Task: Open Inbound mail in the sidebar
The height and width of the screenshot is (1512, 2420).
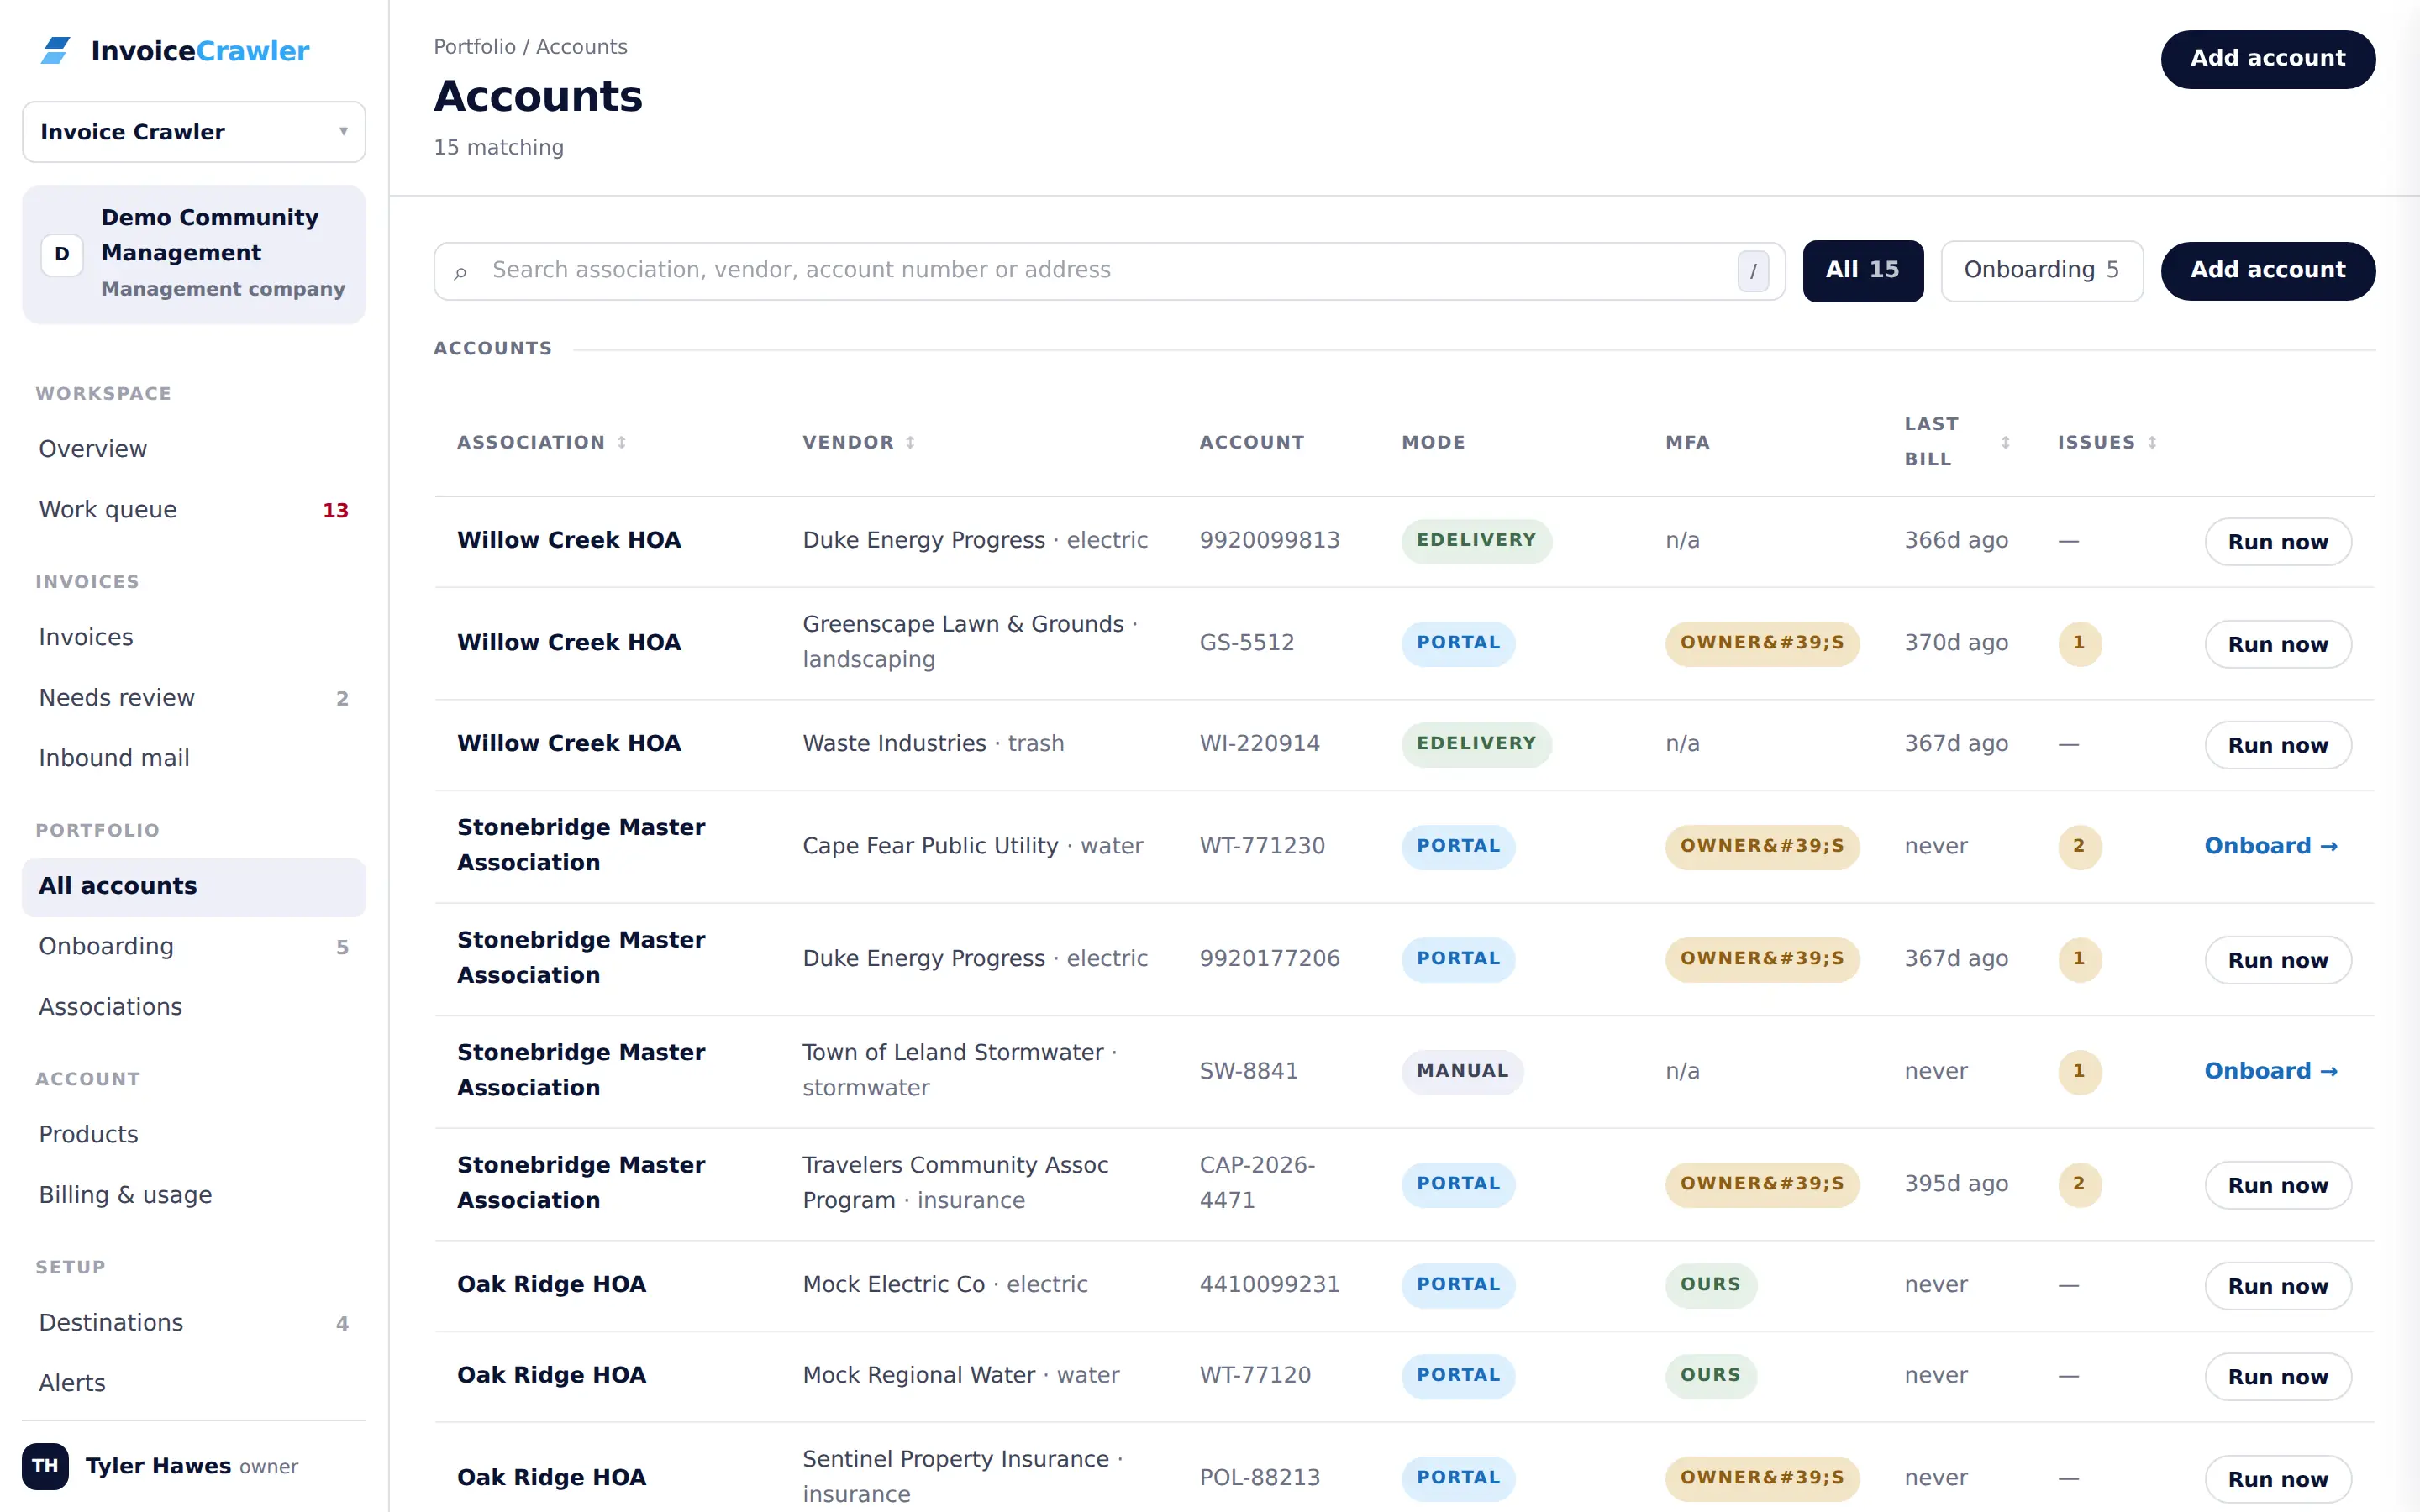Action: (x=194, y=758)
